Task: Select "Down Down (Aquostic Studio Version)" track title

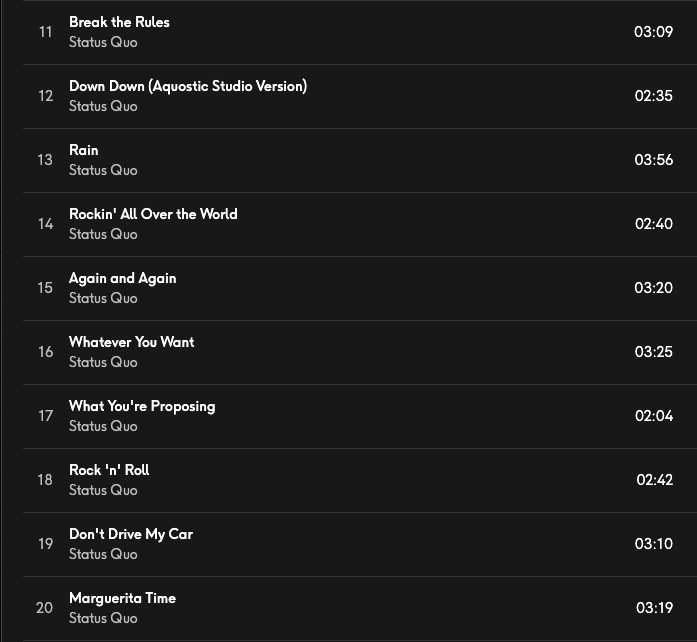Action: (188, 86)
